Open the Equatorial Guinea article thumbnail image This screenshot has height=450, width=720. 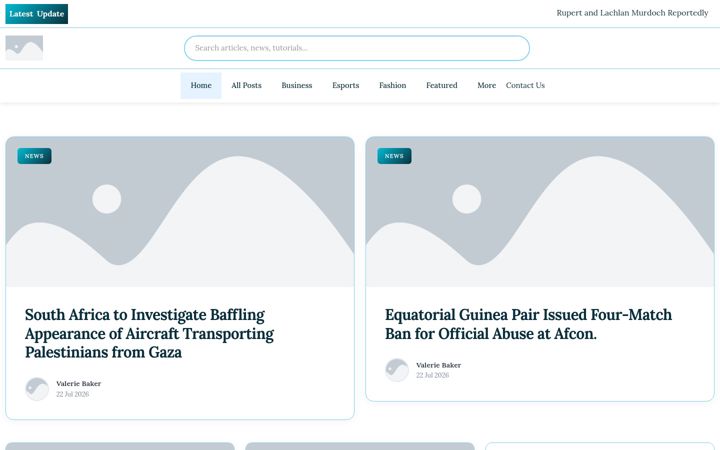[x=540, y=212]
